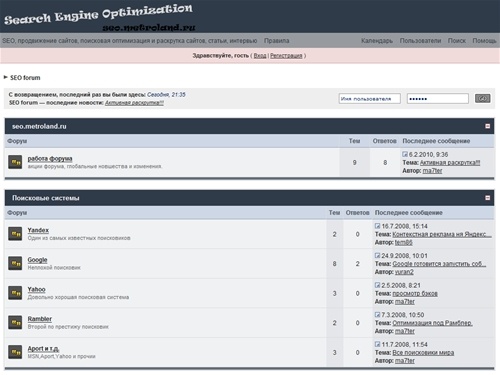Focus the Имя пользователя username field
This screenshot has height=375, width=500.
coord(370,99)
